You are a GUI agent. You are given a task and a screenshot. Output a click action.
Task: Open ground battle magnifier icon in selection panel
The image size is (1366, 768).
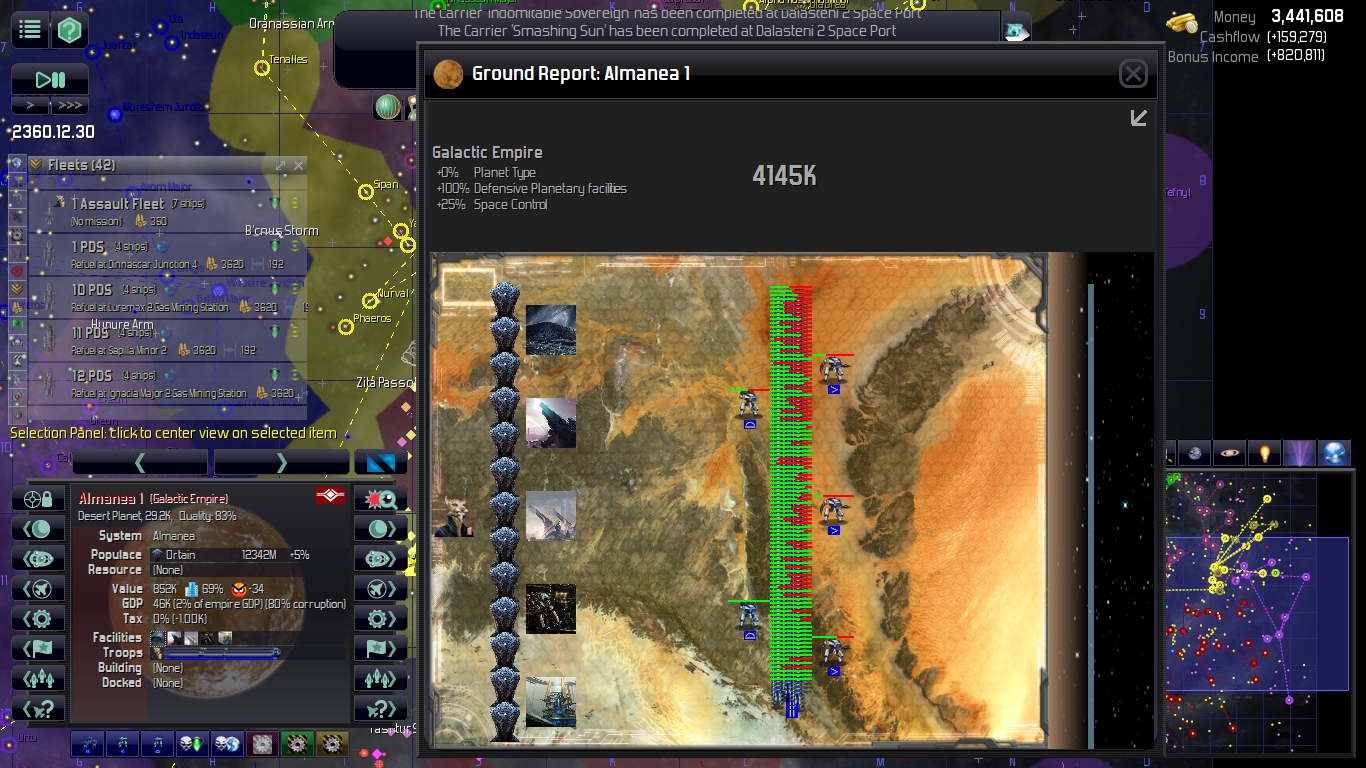click(381, 499)
